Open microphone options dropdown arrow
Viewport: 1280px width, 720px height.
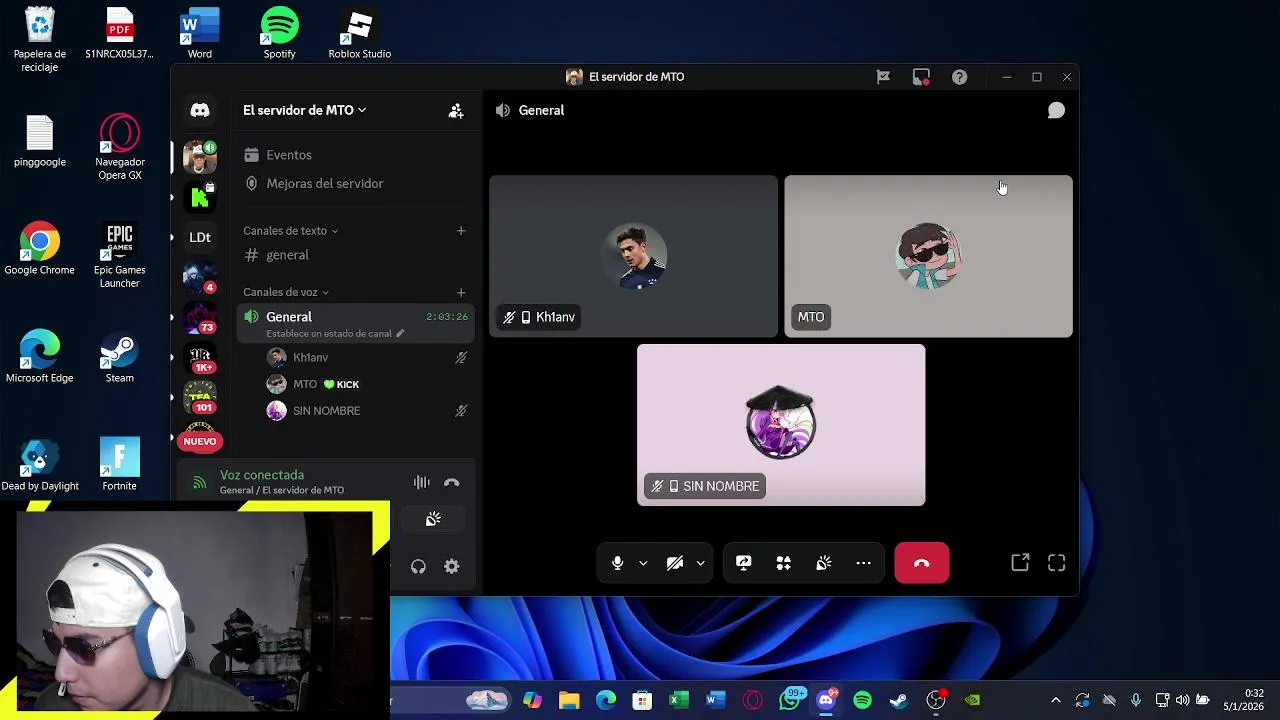pos(643,563)
